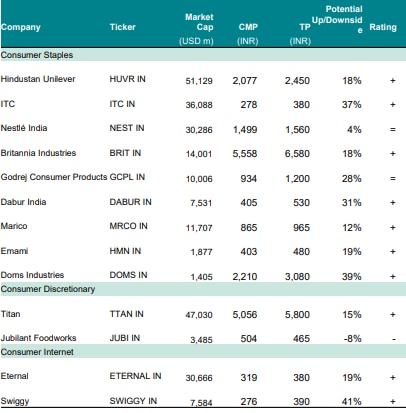
Task: Select the HUVR IN ticker cell
Action: coord(127,79)
